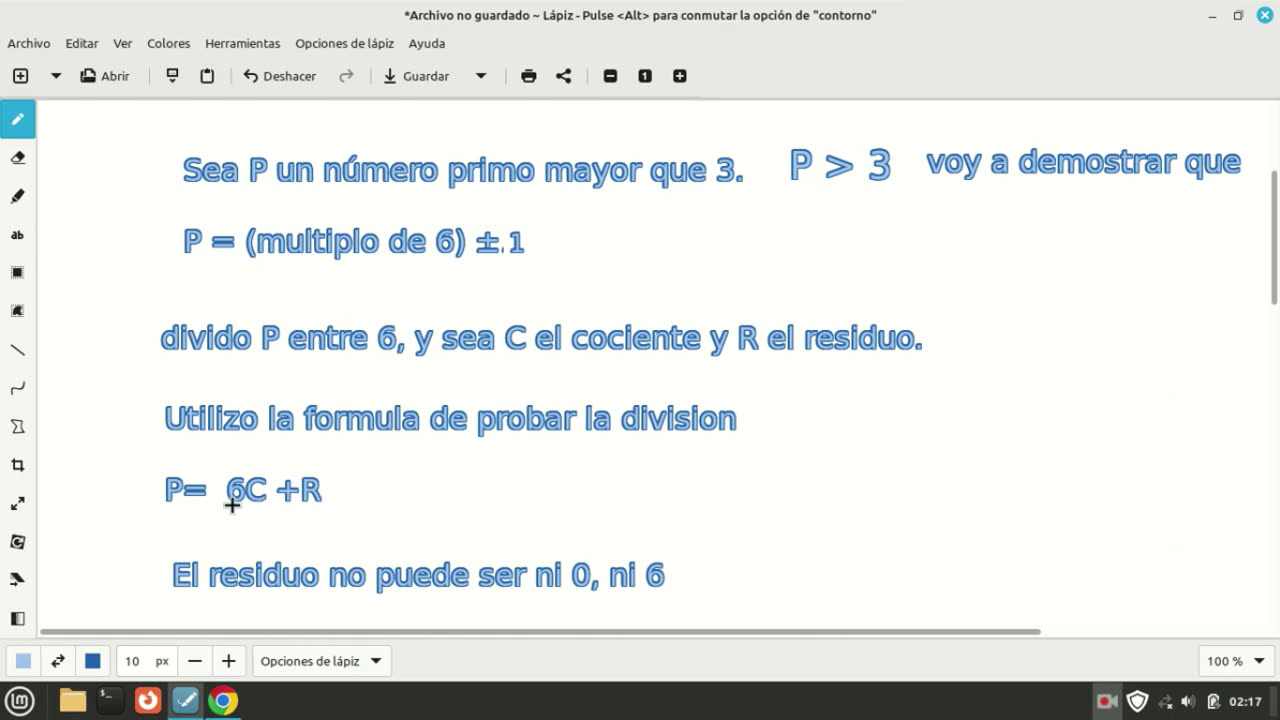Click the horizontal scrollbar handle
The image size is (1280, 720).
(x=540, y=632)
